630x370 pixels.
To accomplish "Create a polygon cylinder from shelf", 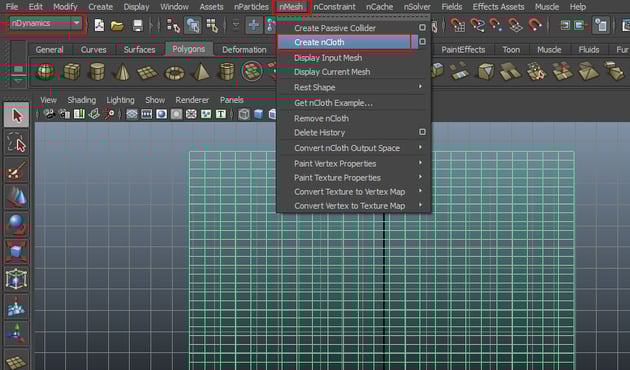I will (x=97, y=72).
